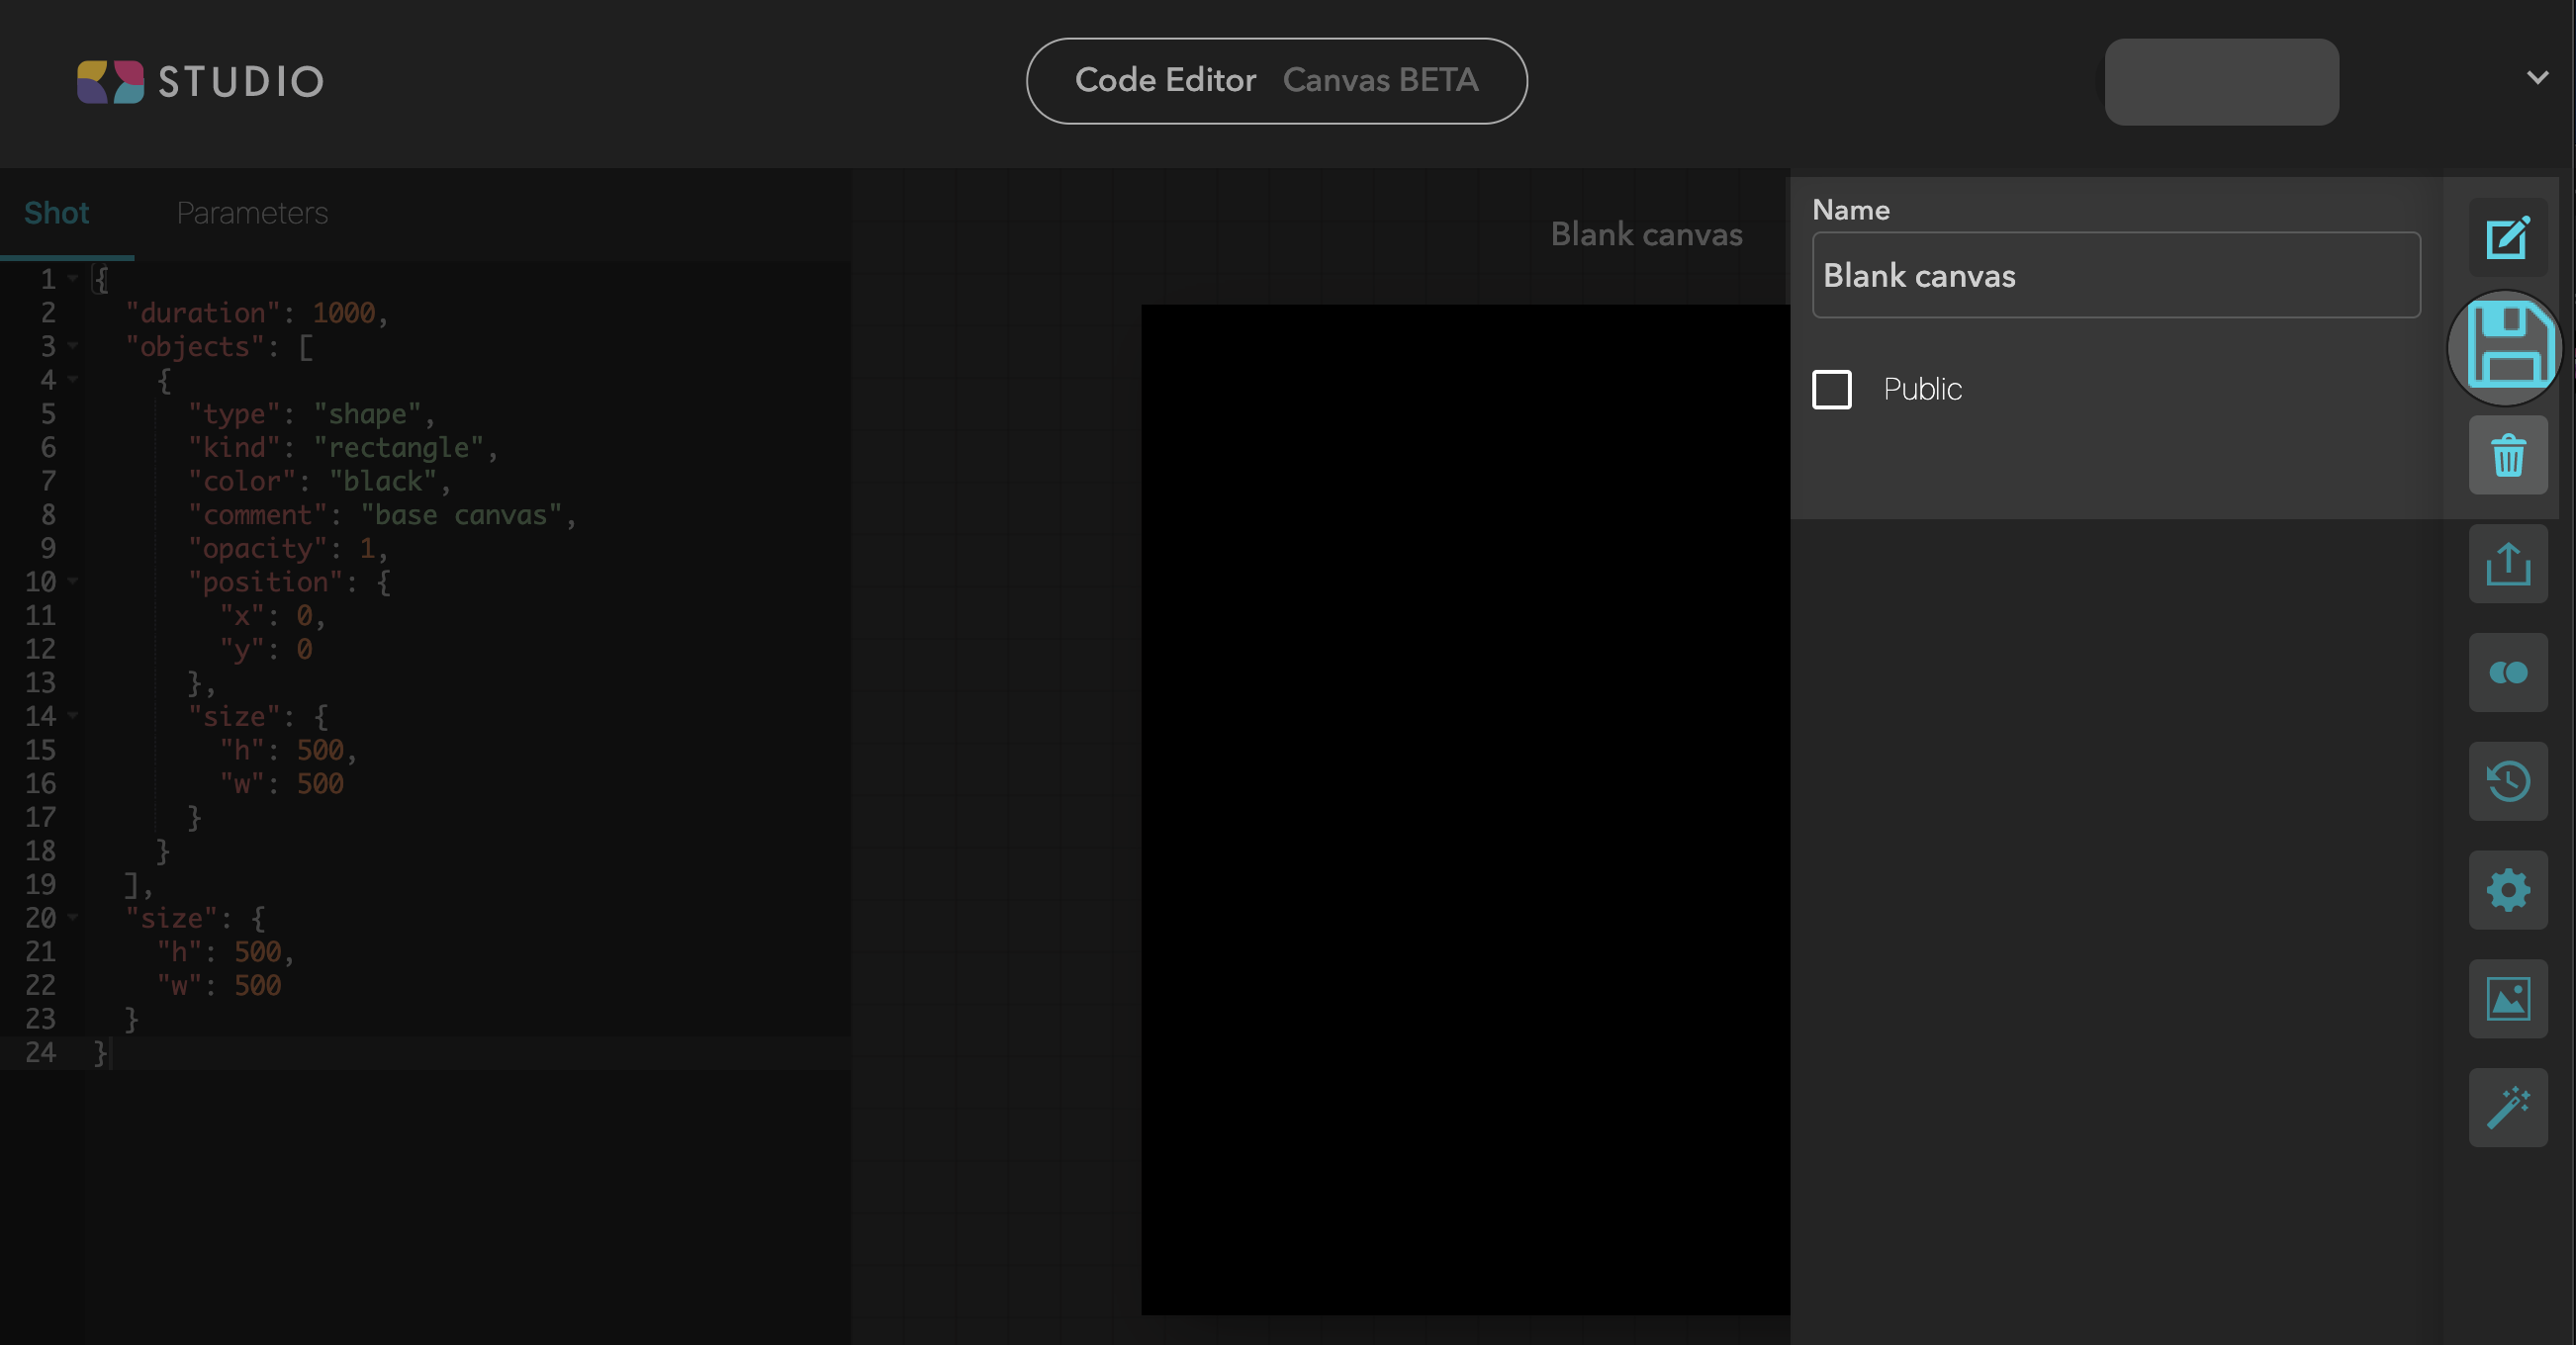Click the edit pencil icon in sidebar
This screenshot has height=1345, width=2576.
coord(2508,238)
